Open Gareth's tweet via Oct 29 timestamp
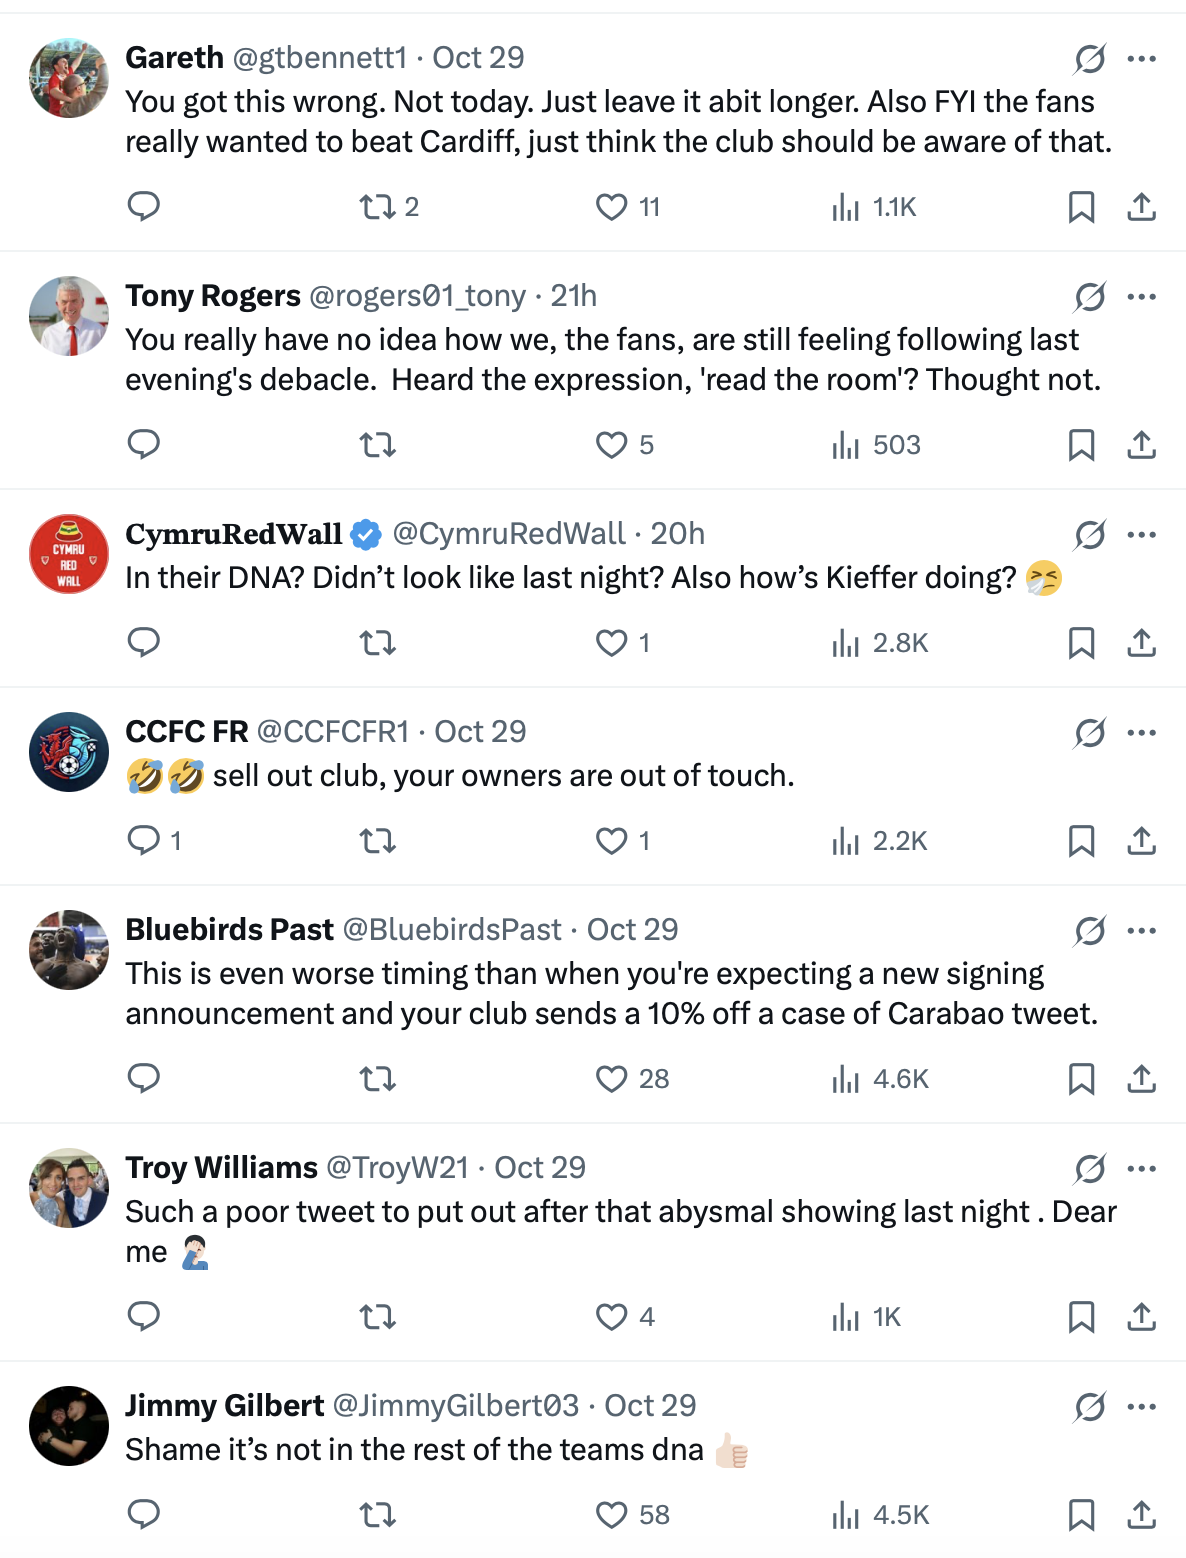This screenshot has height=1558, width=1186. coord(478,58)
